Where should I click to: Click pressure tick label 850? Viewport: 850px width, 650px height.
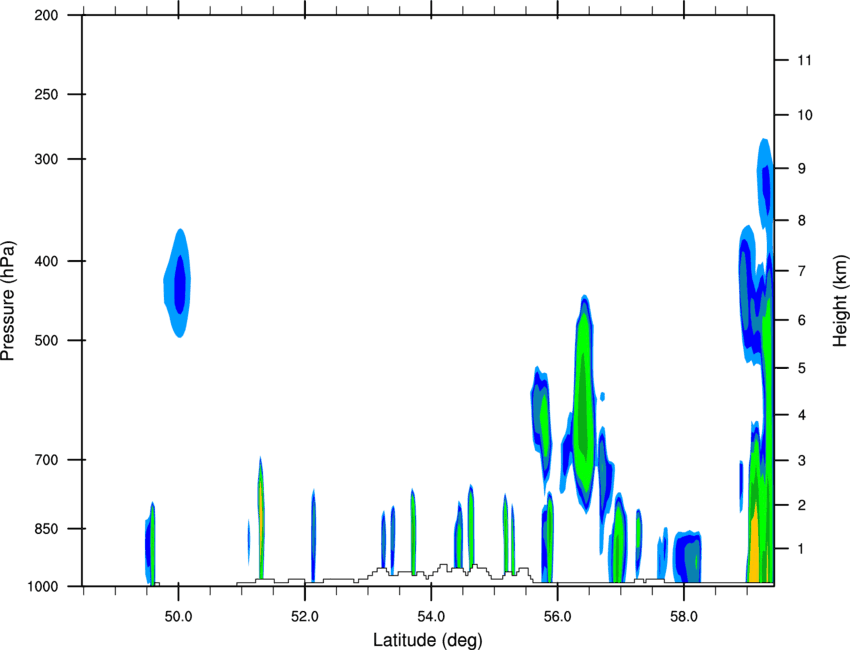click(x=46, y=529)
